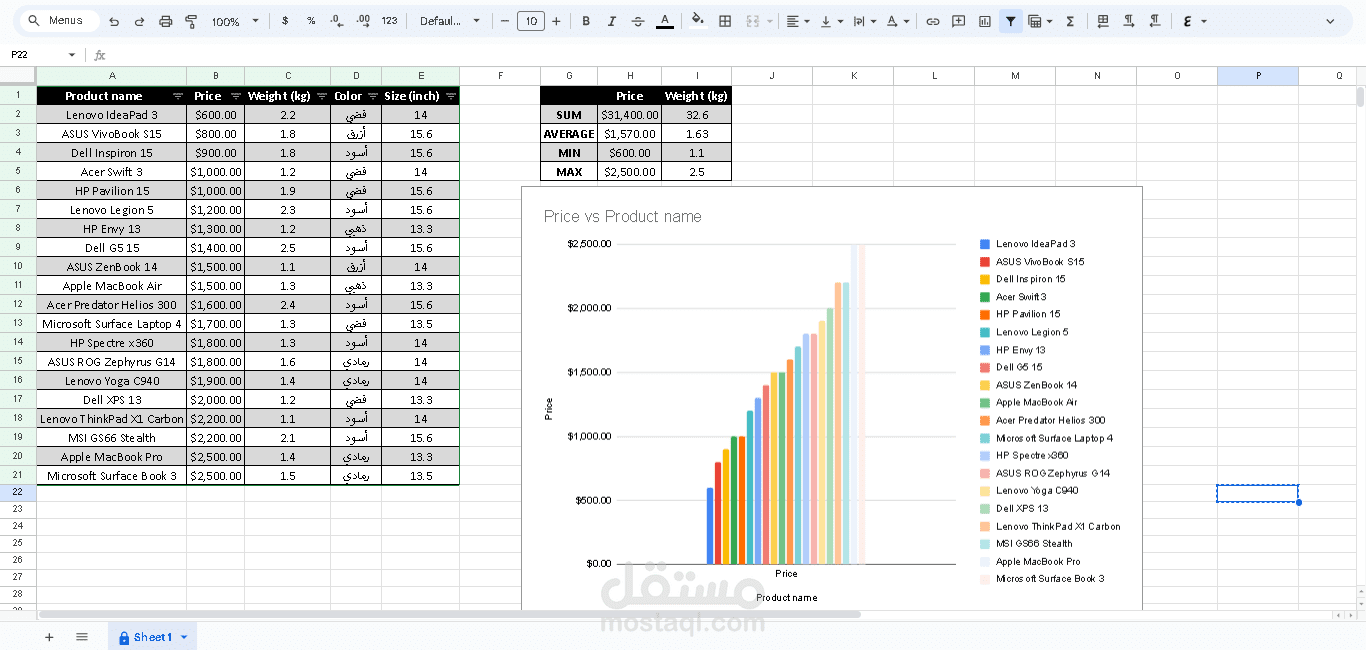Click the sheet direction toolbar icon
This screenshot has height=650, width=1366.
[1103, 21]
